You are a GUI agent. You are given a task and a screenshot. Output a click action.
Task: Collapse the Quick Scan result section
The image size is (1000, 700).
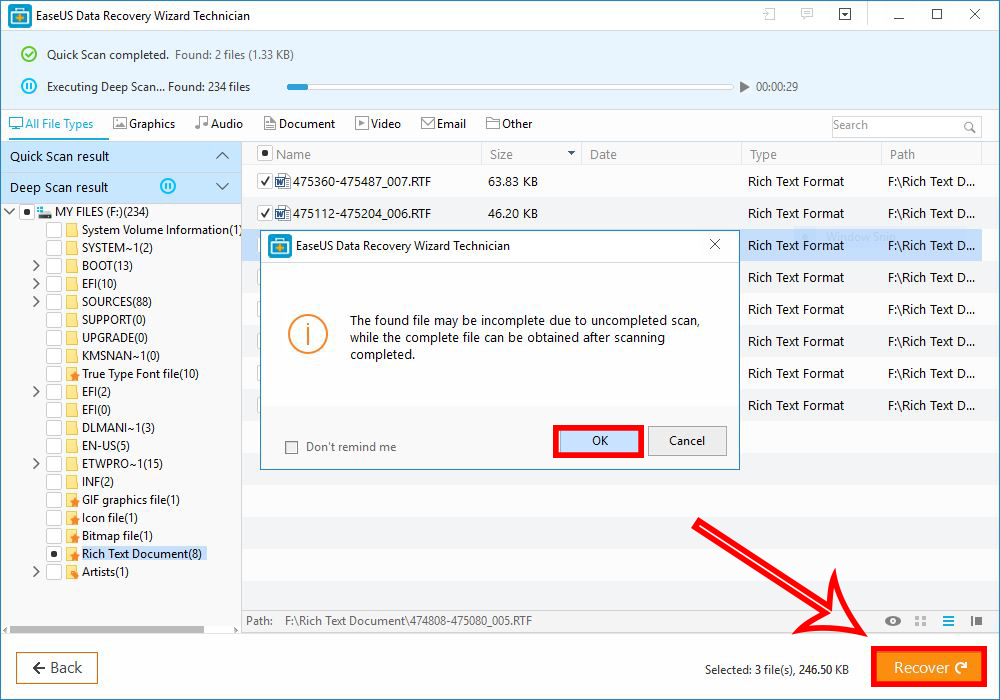222,156
